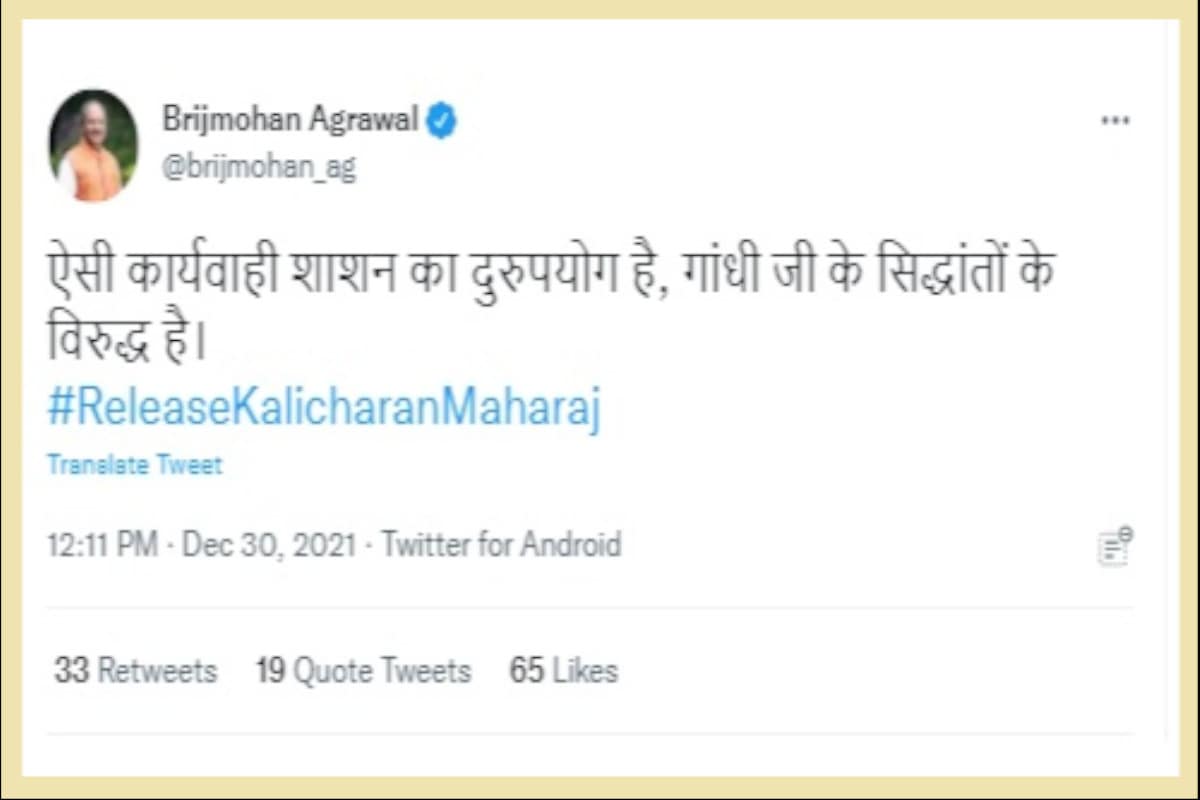Open the 19 Quote Tweets list
The height and width of the screenshot is (800, 1200).
pyautogui.click(x=362, y=670)
